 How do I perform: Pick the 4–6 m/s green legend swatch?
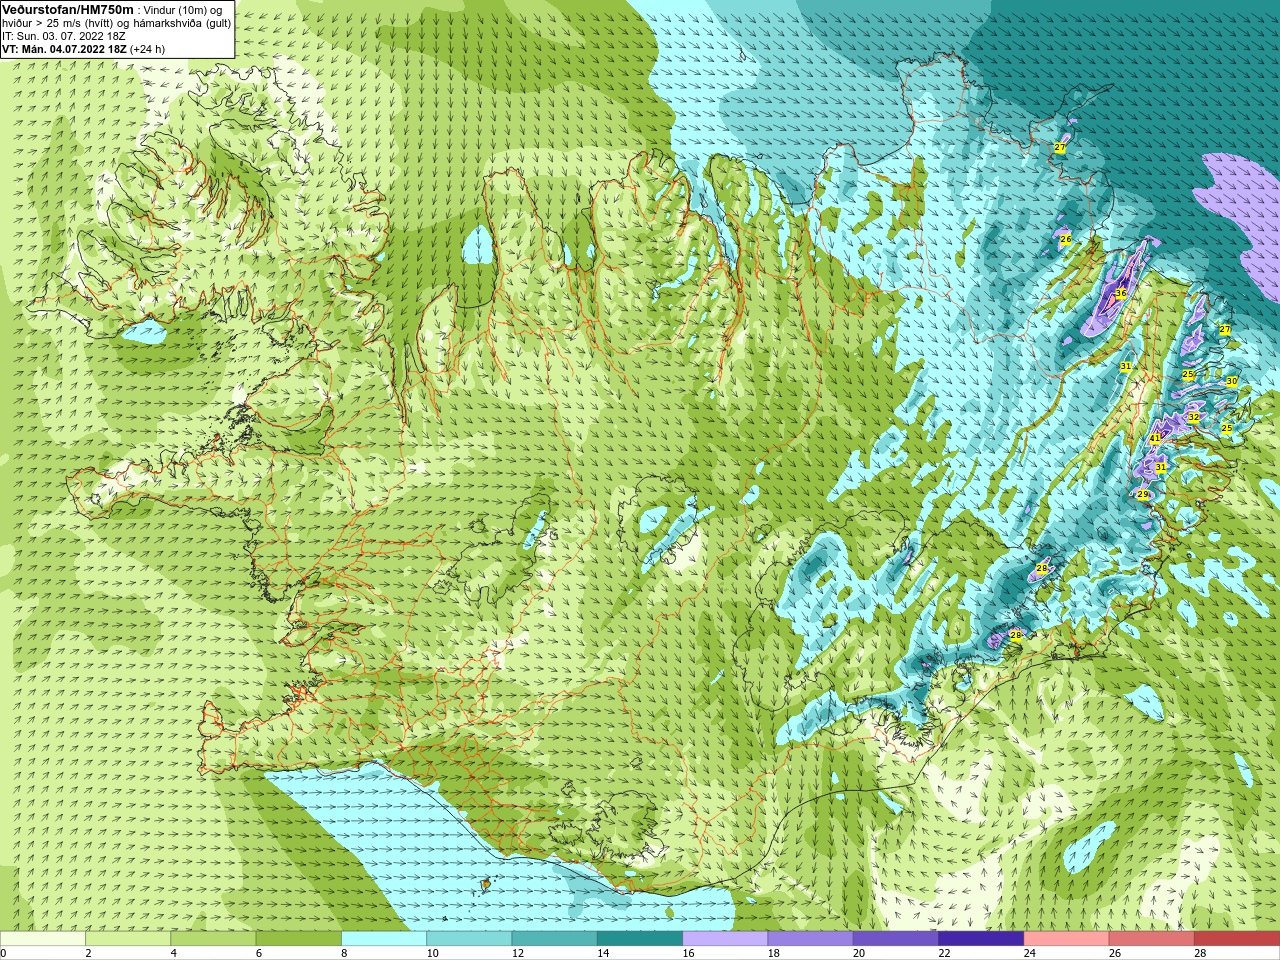[x=213, y=939]
